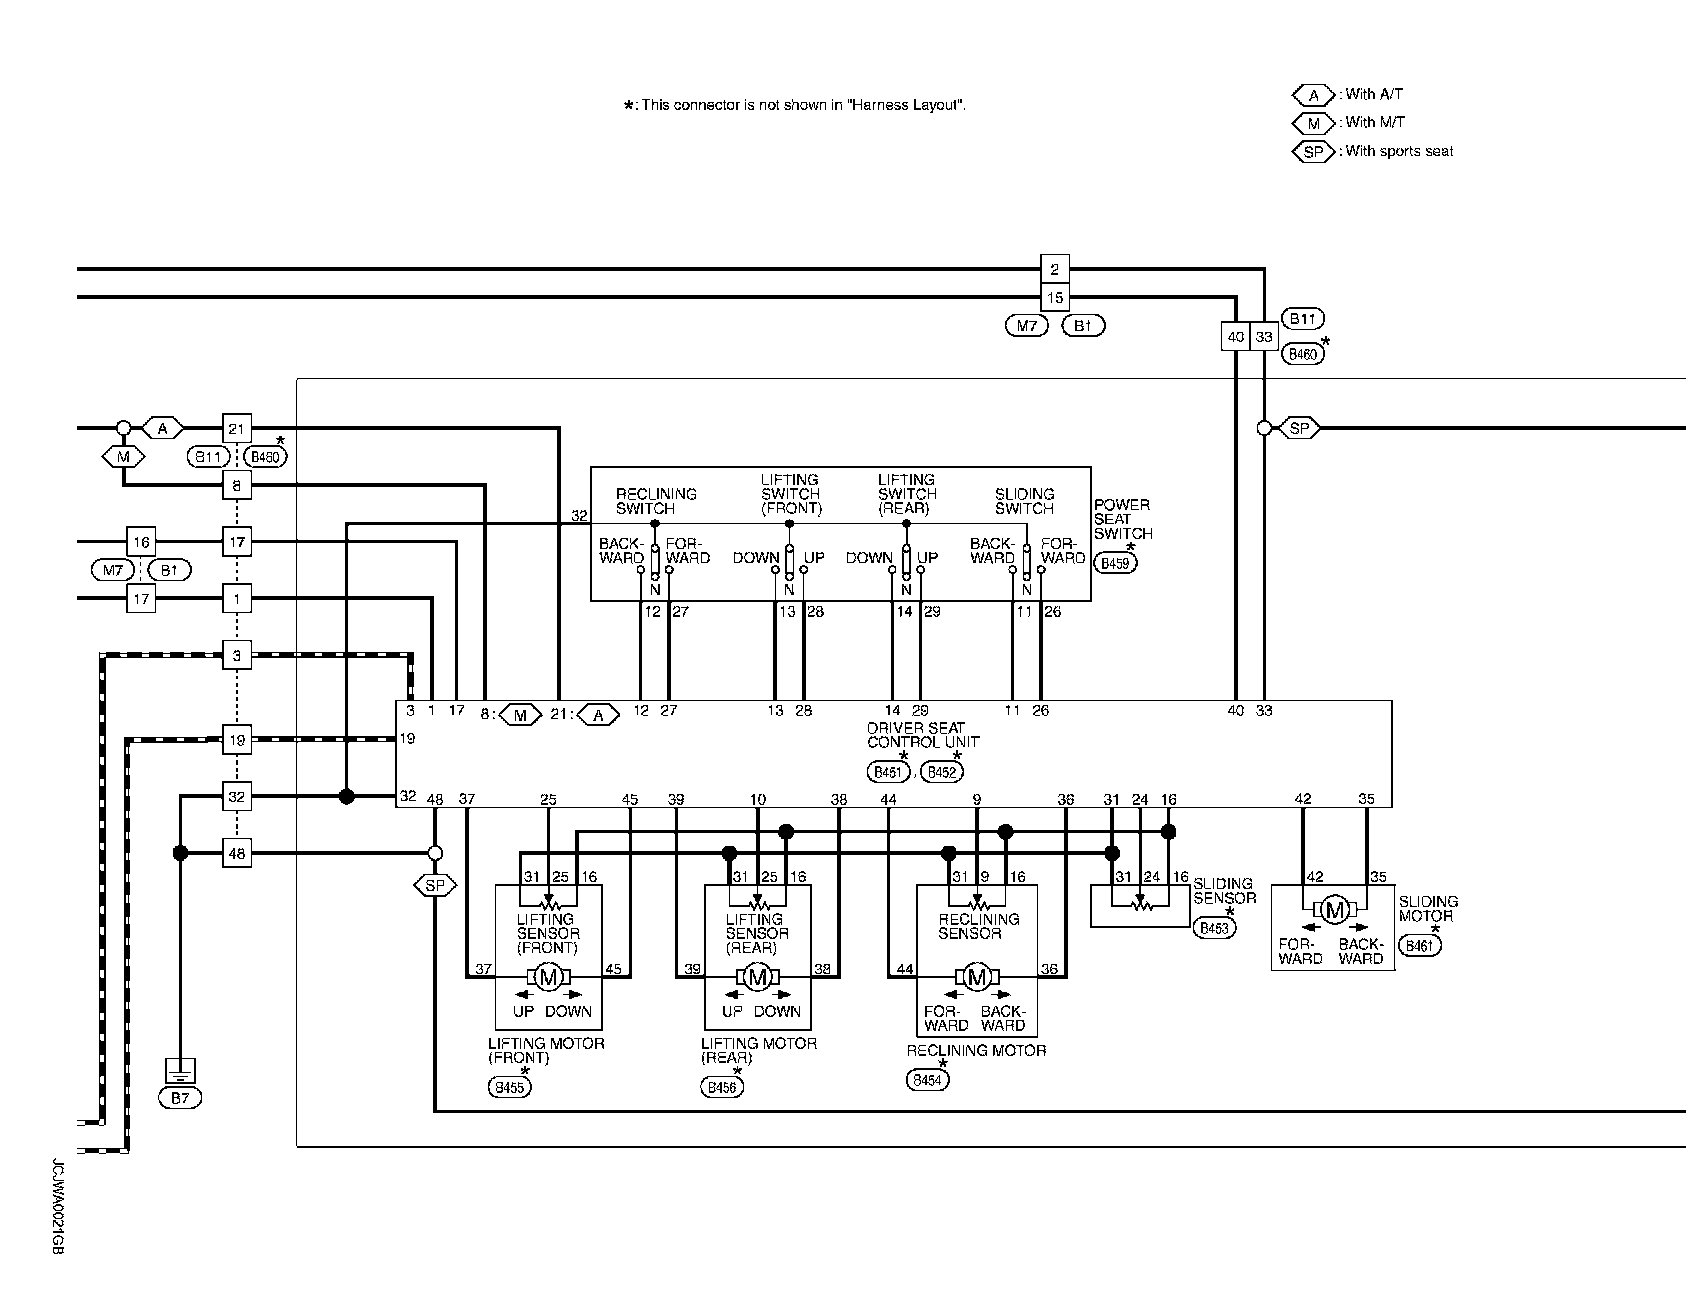Click the 'LIFTING SENSOR (REAR)' label
Image resolution: width=1688 pixels, height=1312 pixels.
pyautogui.click(x=757, y=933)
